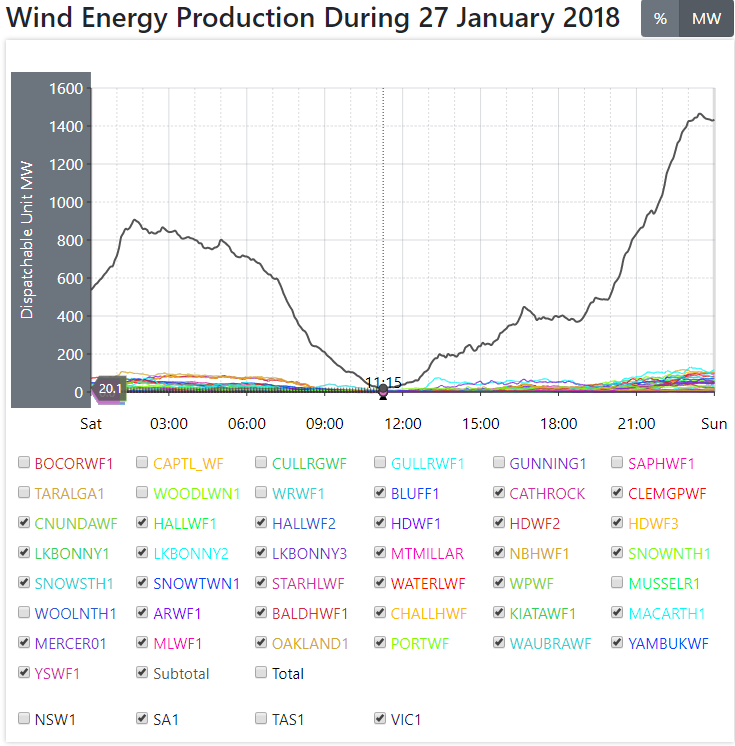Untick the Subtotal checkbox
Viewport: 735px width, 746px height.
[143, 673]
